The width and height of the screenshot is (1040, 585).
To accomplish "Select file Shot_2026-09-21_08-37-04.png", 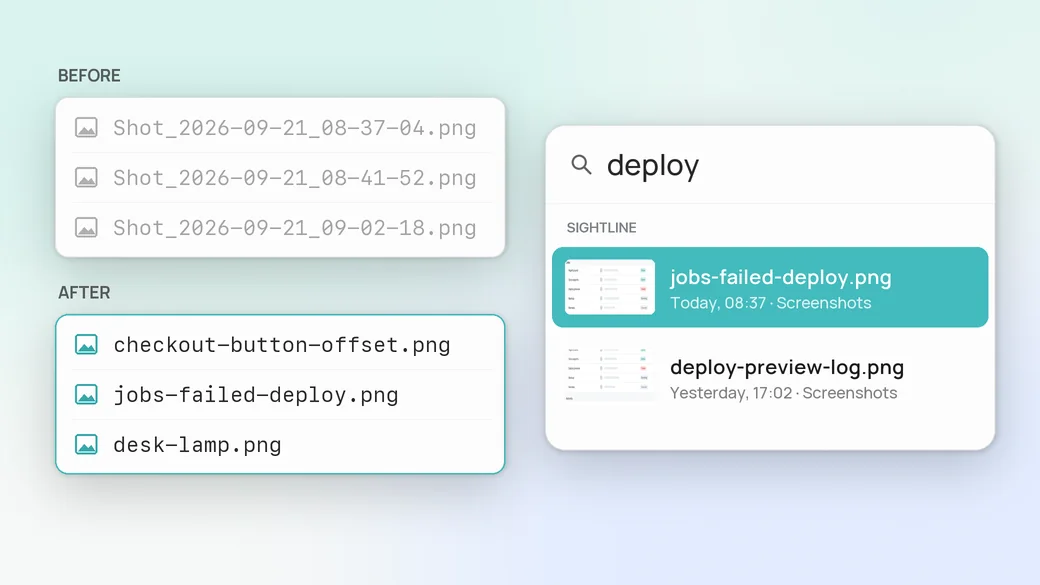I will [294, 128].
